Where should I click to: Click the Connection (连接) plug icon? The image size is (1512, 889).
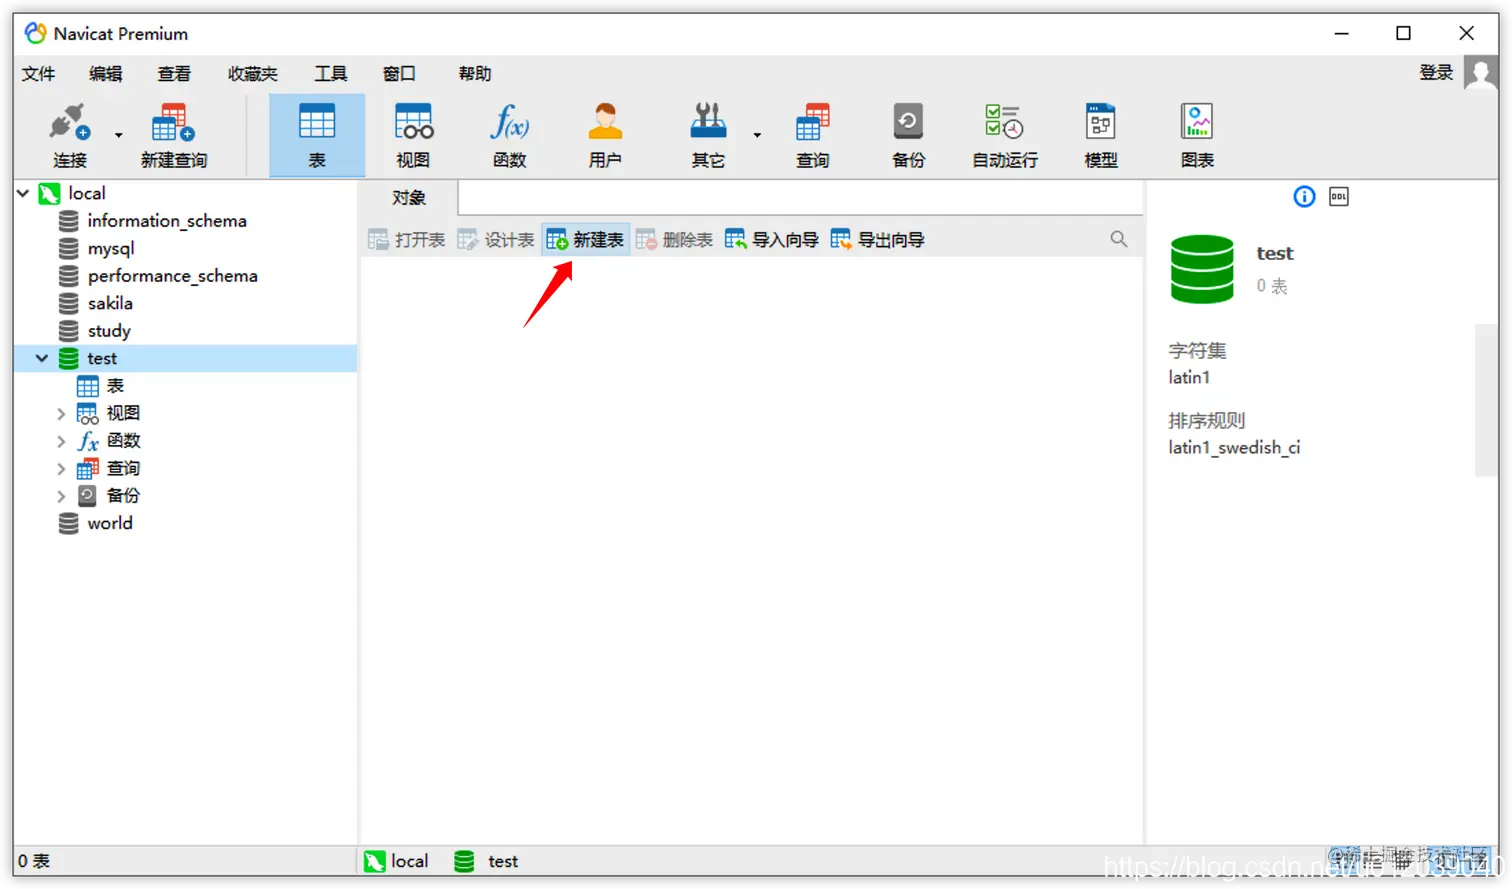69,123
